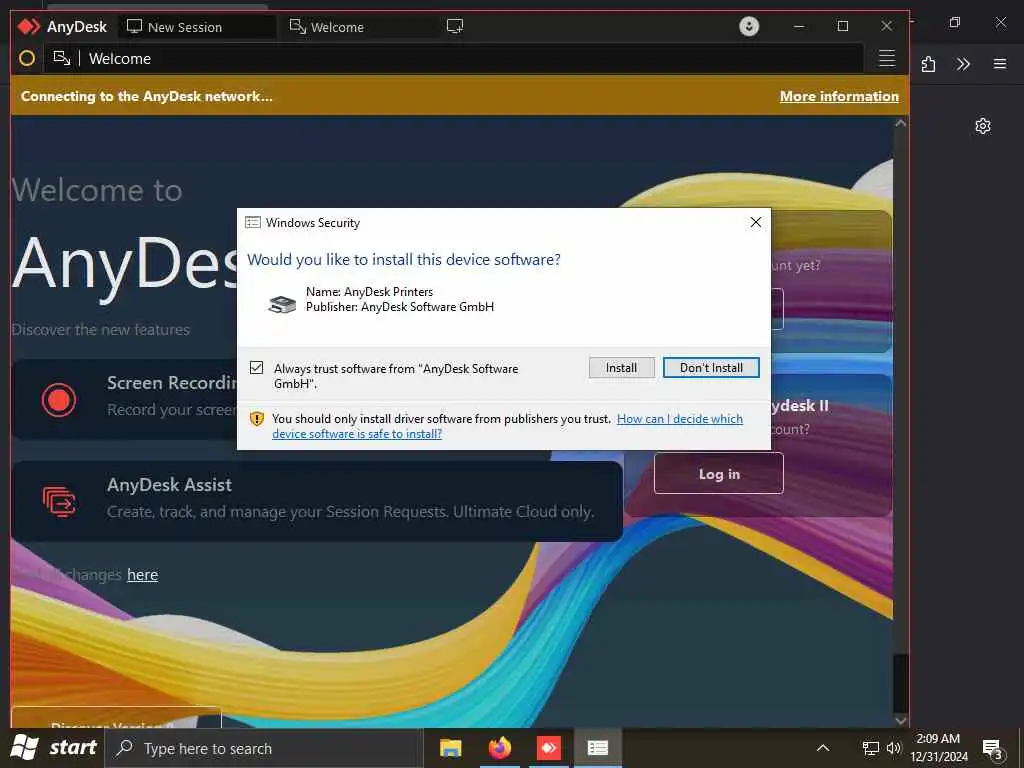Select the AnyDesk Assist feature card
This screenshot has height=768, width=1024.
[317, 501]
